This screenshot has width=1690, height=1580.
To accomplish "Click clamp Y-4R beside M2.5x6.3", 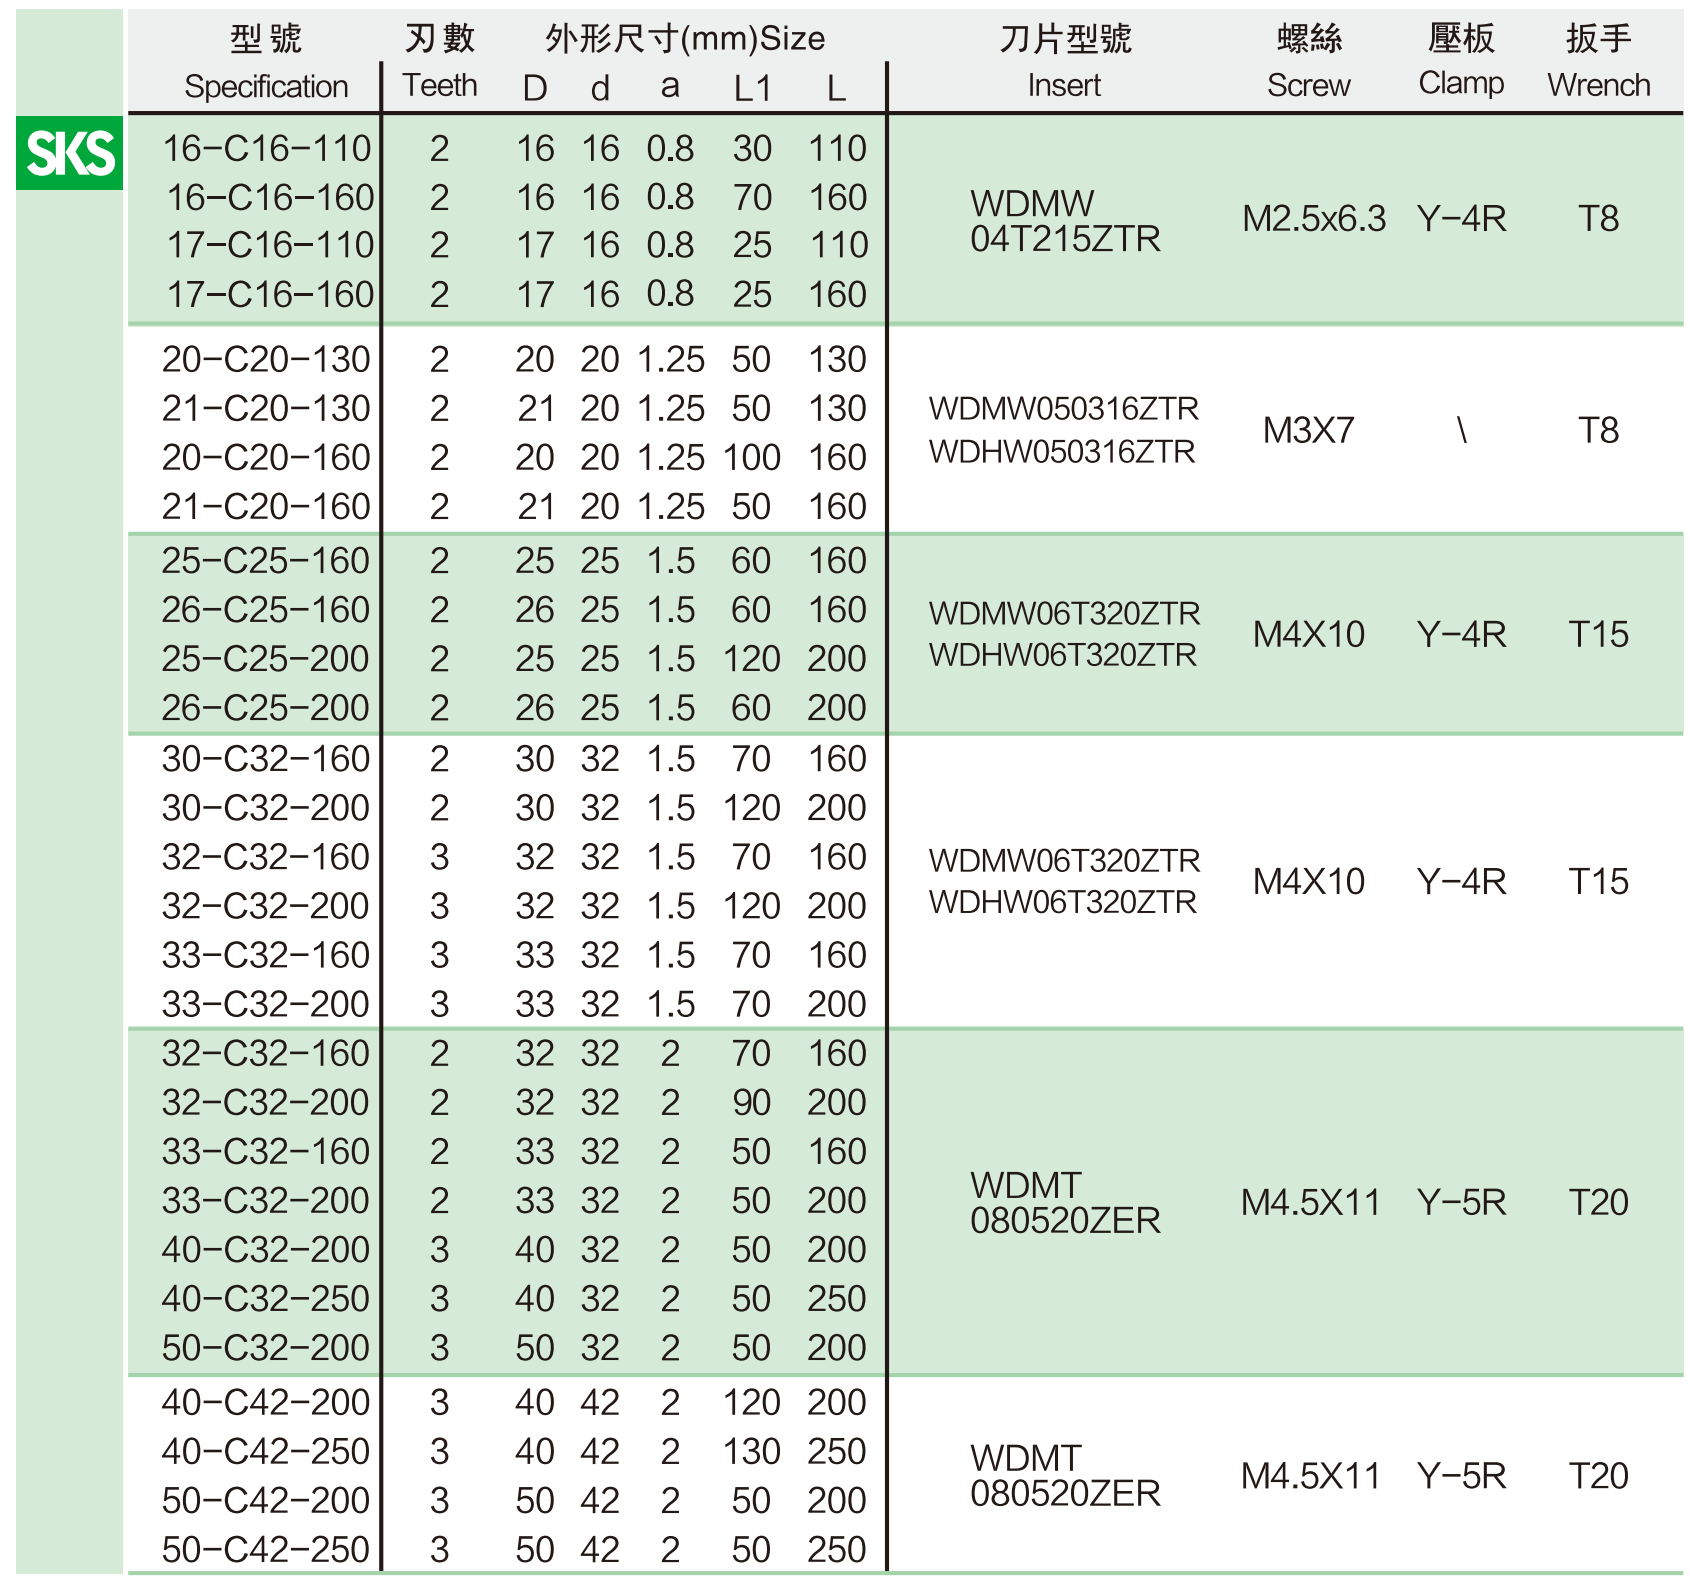I will pos(1461,219).
